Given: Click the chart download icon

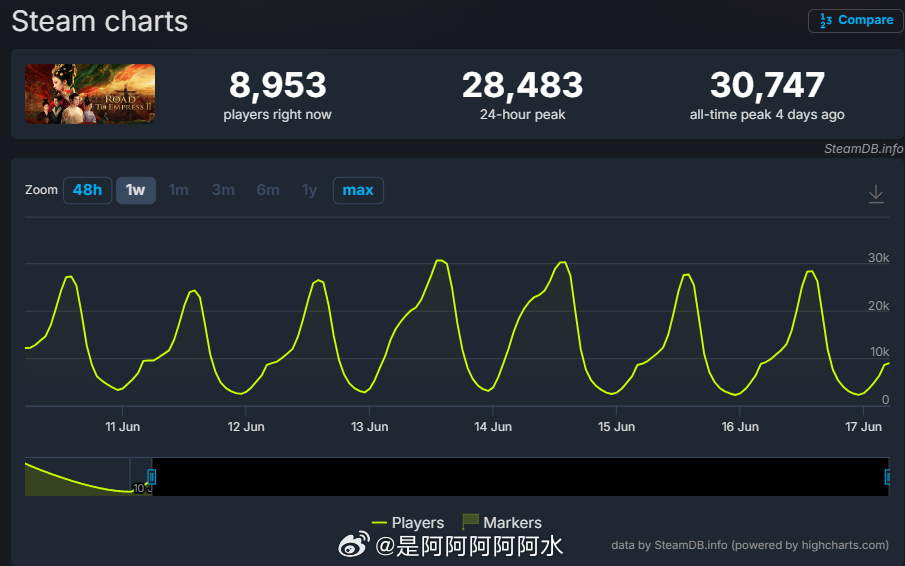Looking at the screenshot, I should tap(876, 194).
